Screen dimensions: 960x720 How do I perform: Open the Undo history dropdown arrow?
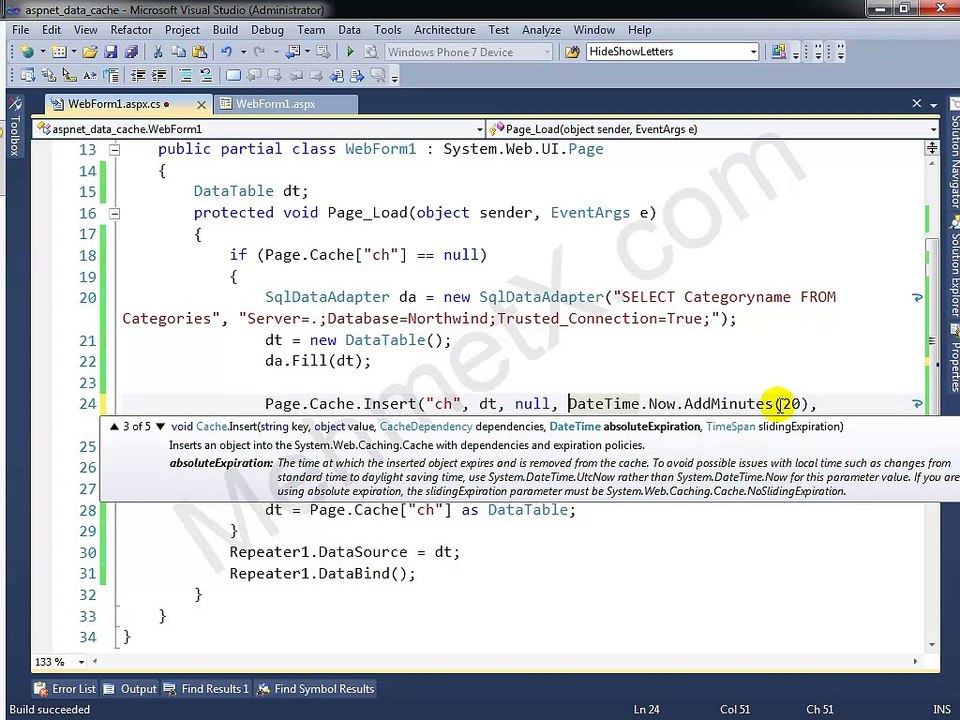coord(243,52)
